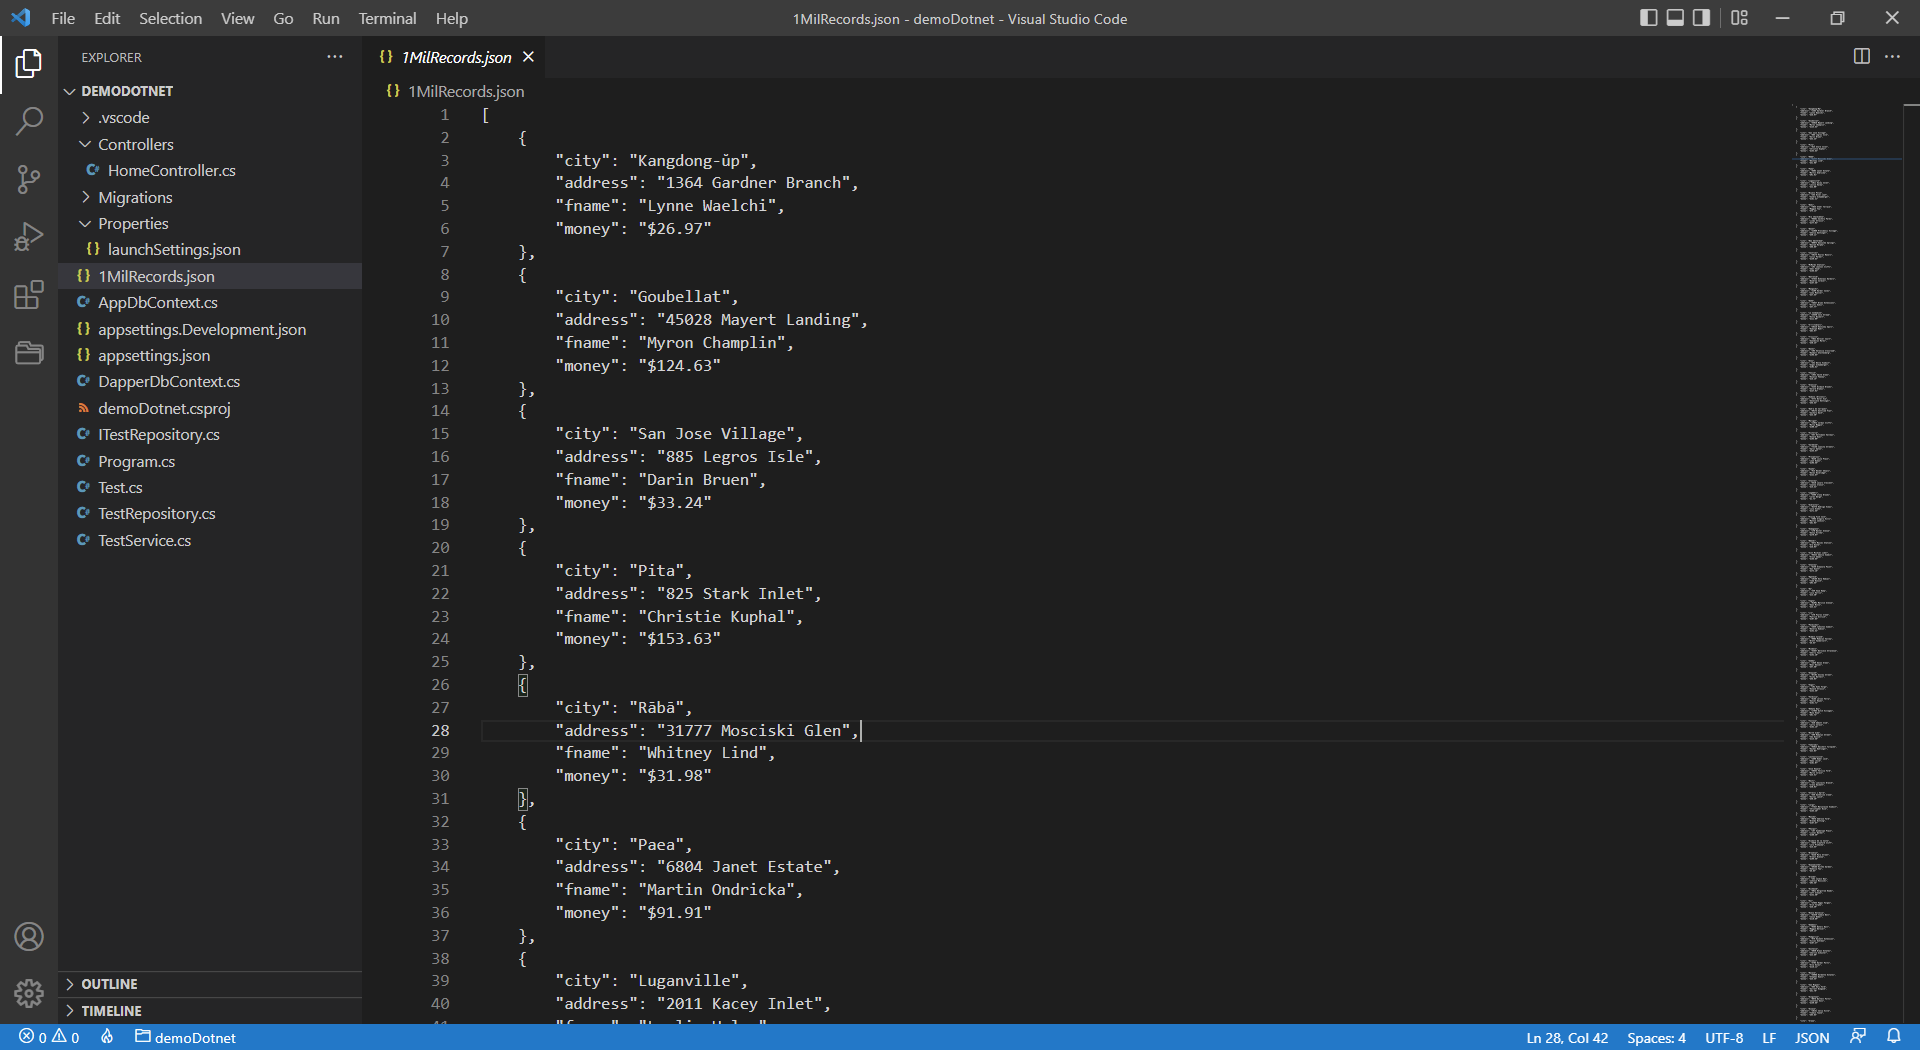Toggle the Panel visibility

pos(1673,18)
